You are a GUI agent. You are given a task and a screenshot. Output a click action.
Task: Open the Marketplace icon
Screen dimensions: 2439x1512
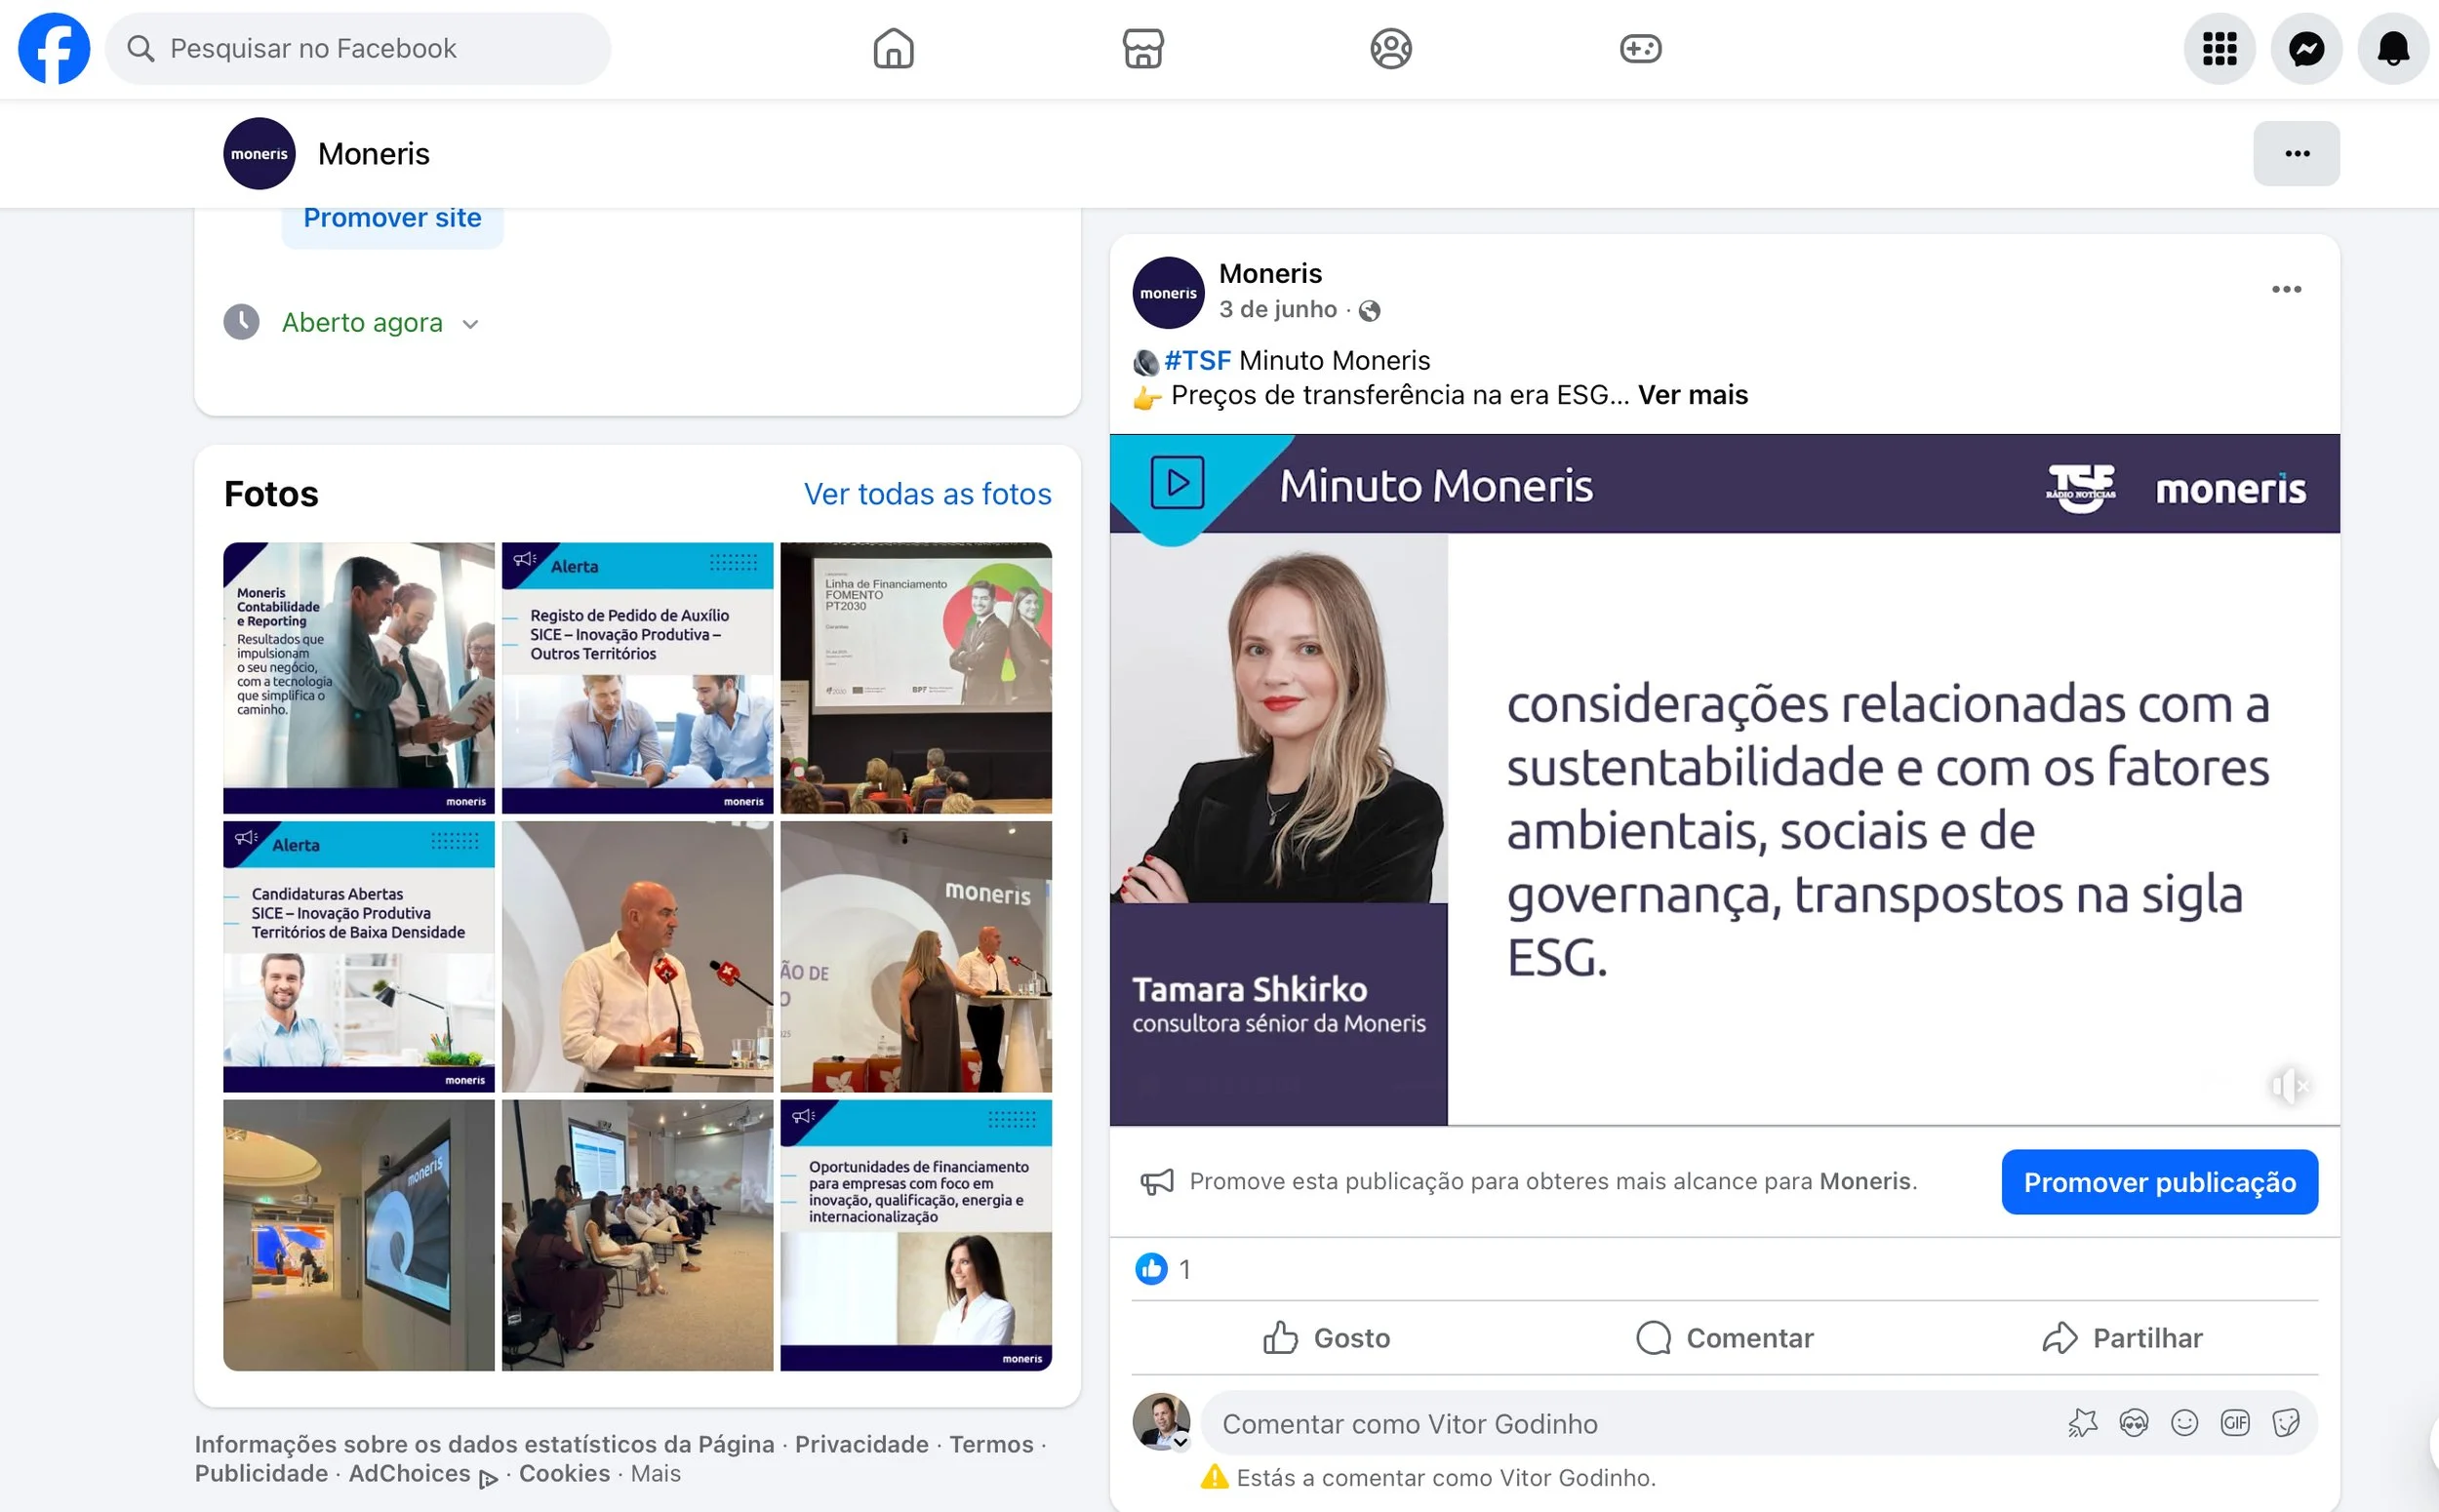(1142, 48)
